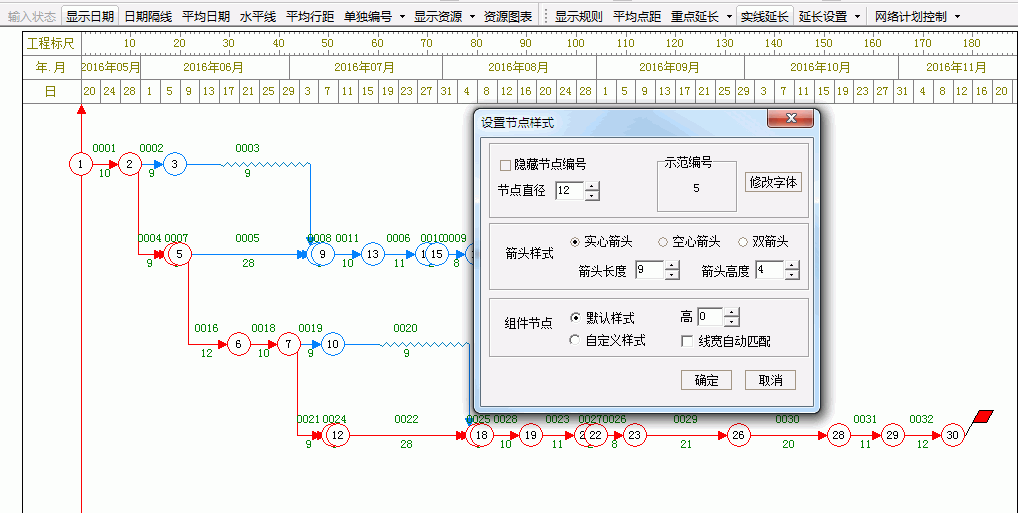Click the 延长设置 toolbar button
The height and width of the screenshot is (513, 1018).
[x=823, y=16]
